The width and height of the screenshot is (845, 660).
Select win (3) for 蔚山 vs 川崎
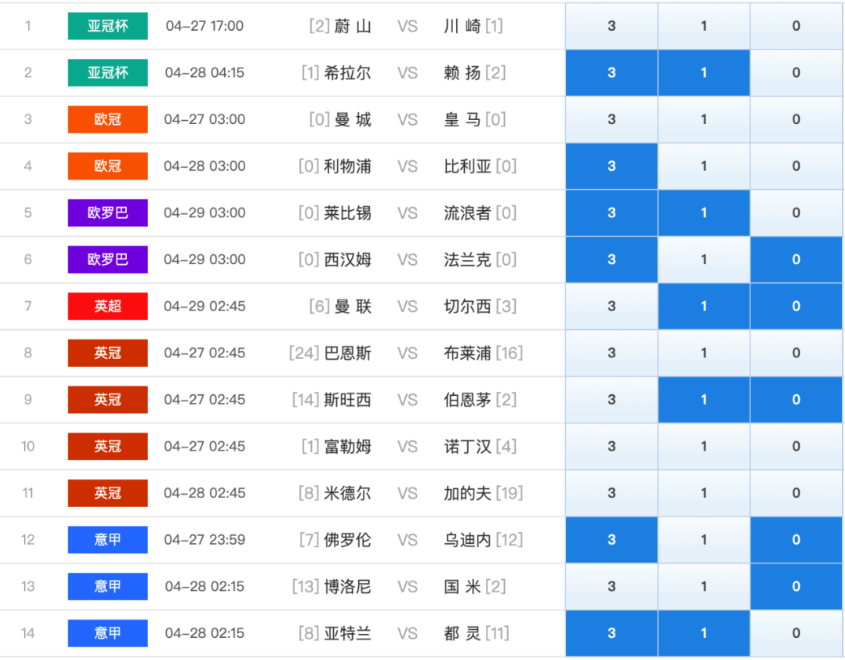pyautogui.click(x=612, y=26)
